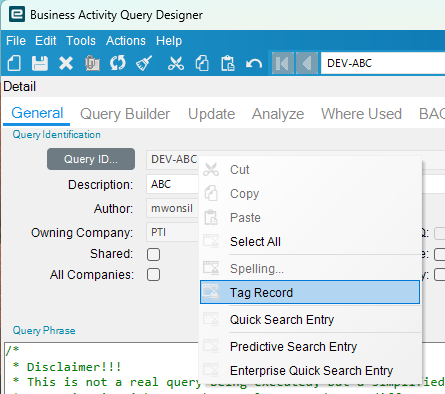Viewport: 445px width, 394px height.
Task: Choose Cut from the context menu
Action: click(310, 169)
